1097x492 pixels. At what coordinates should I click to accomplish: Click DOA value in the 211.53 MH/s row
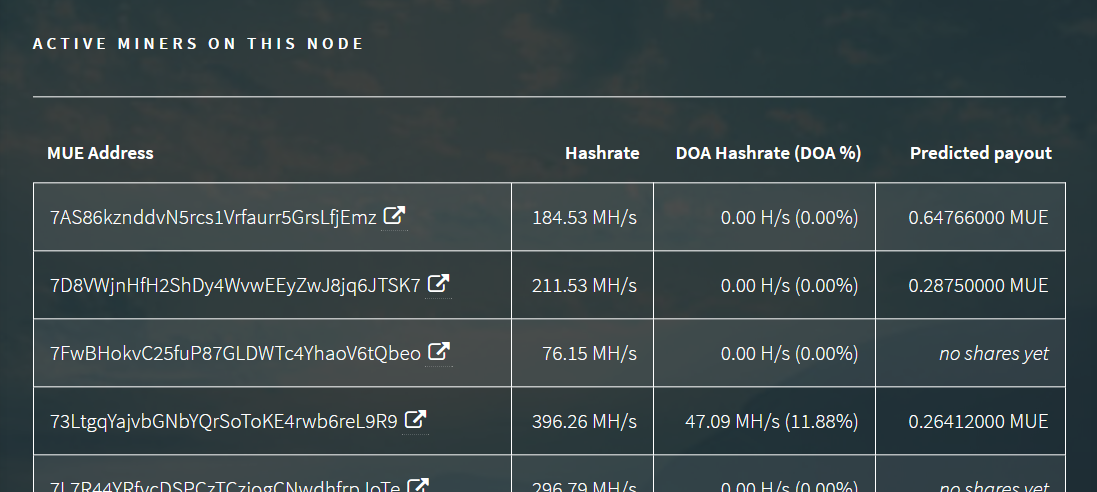[789, 286]
